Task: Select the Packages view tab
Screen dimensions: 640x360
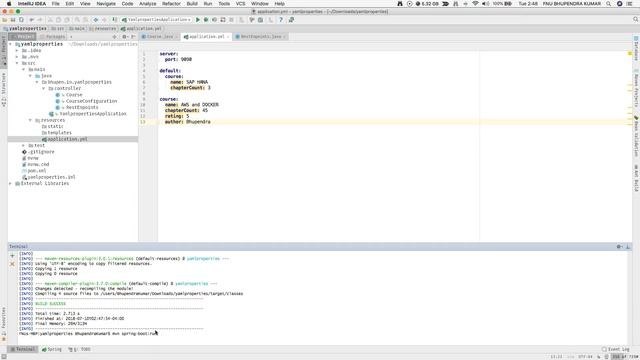Action: click(x=53, y=37)
